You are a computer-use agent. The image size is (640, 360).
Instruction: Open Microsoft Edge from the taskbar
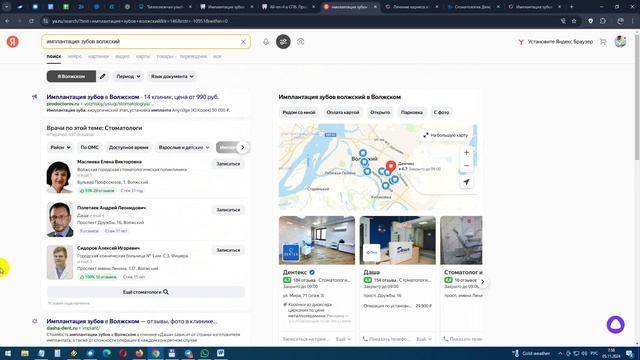coord(107,353)
